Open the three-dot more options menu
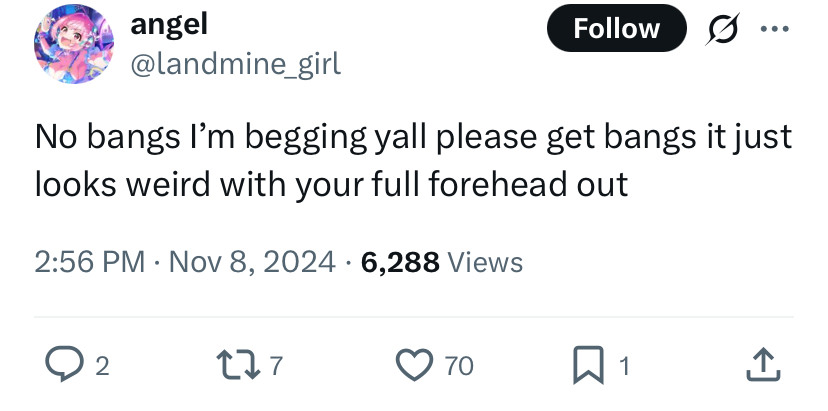 775,29
